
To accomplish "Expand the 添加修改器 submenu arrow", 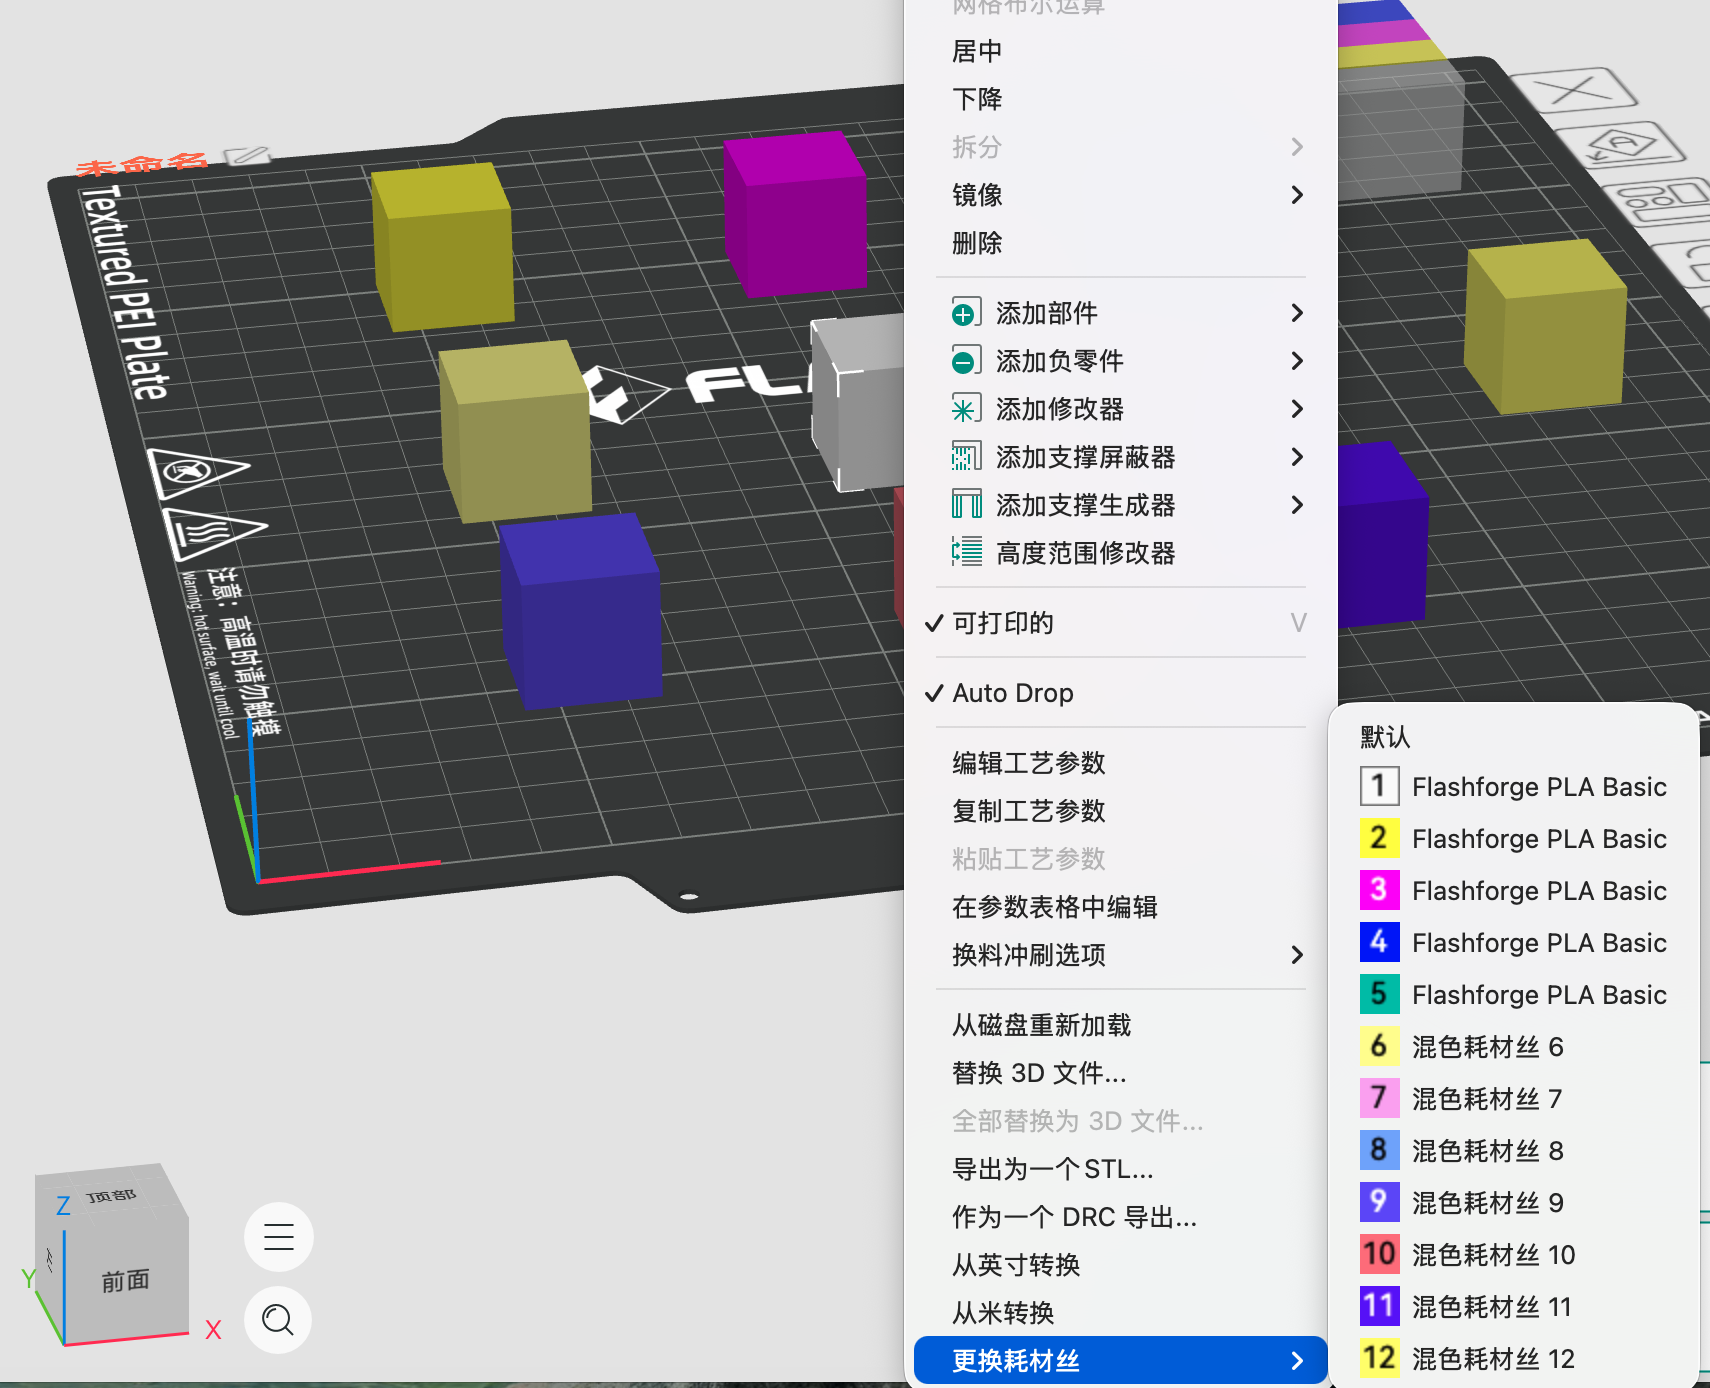I will coord(1297,409).
